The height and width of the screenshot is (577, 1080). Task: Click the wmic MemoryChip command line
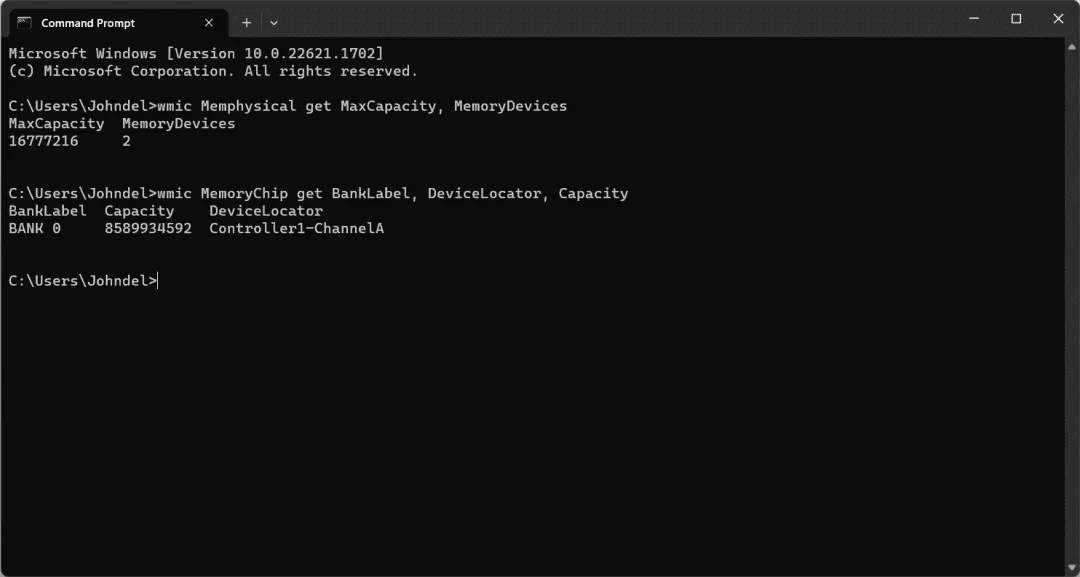(318, 193)
